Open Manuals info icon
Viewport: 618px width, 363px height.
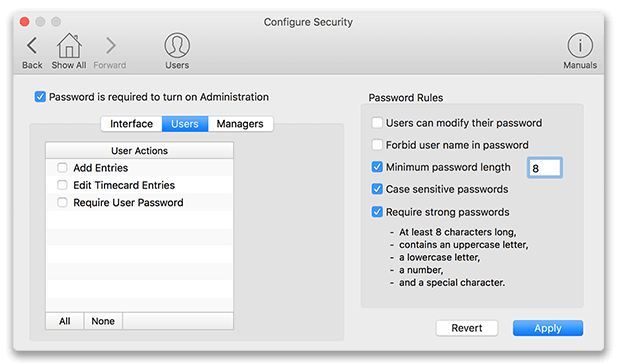tap(580, 45)
